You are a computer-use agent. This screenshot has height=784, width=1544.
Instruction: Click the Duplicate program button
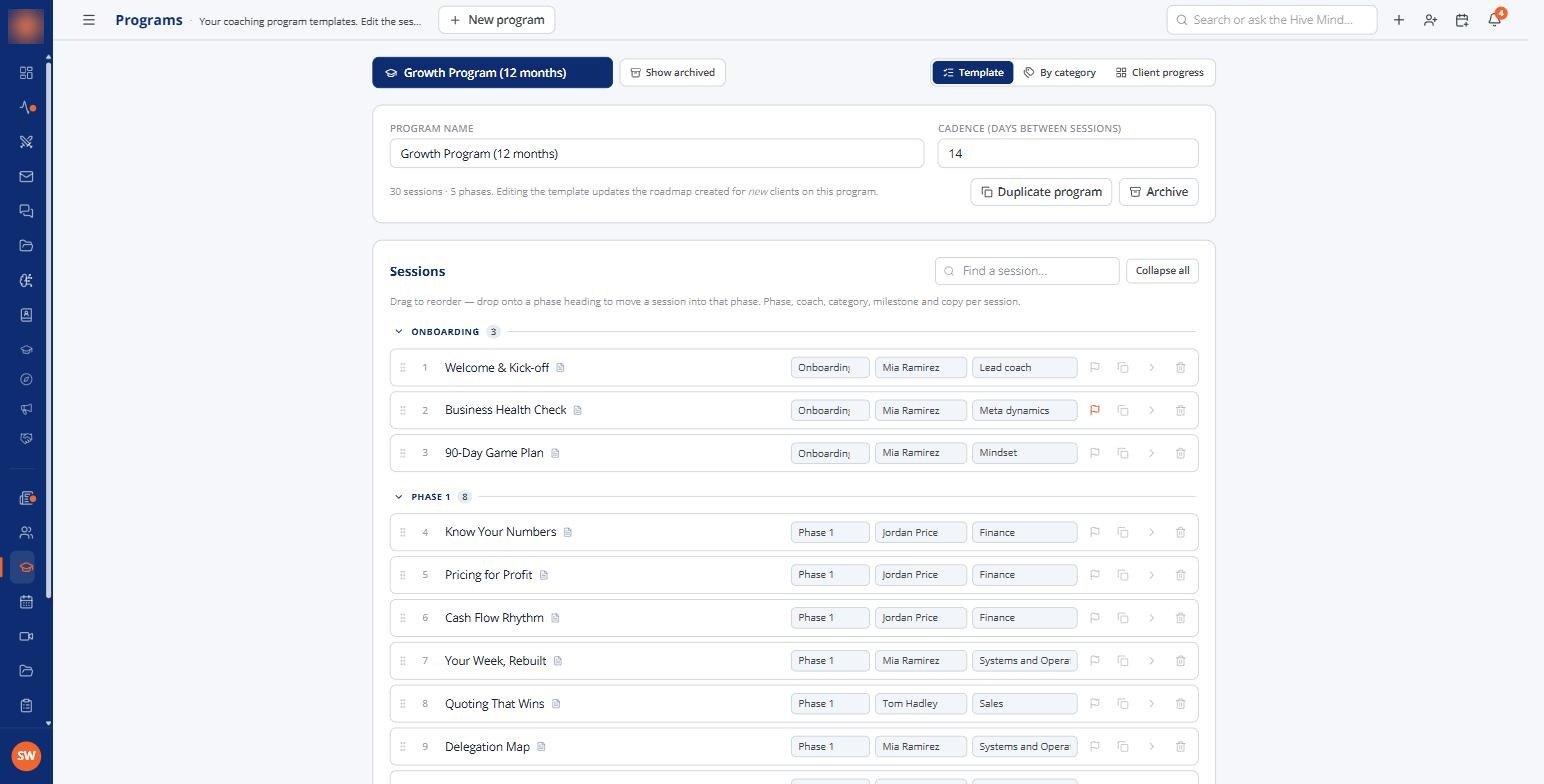click(1041, 192)
